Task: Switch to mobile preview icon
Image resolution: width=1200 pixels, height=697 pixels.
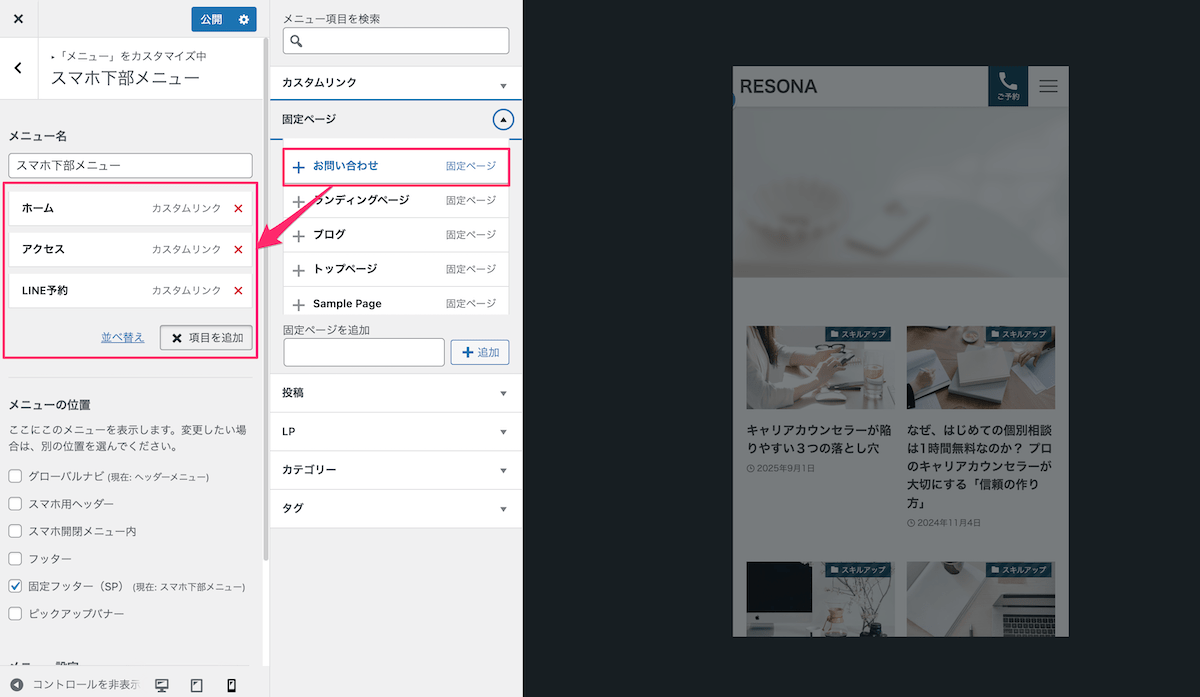Action: [231, 685]
